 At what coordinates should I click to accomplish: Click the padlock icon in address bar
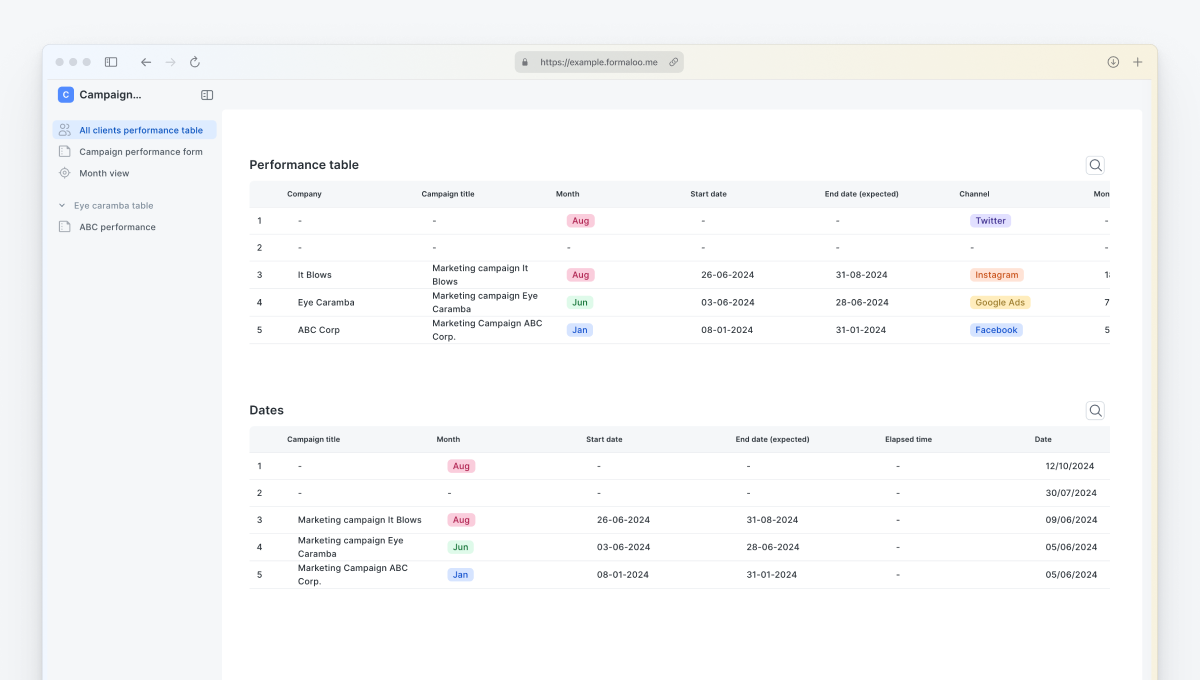pos(525,62)
